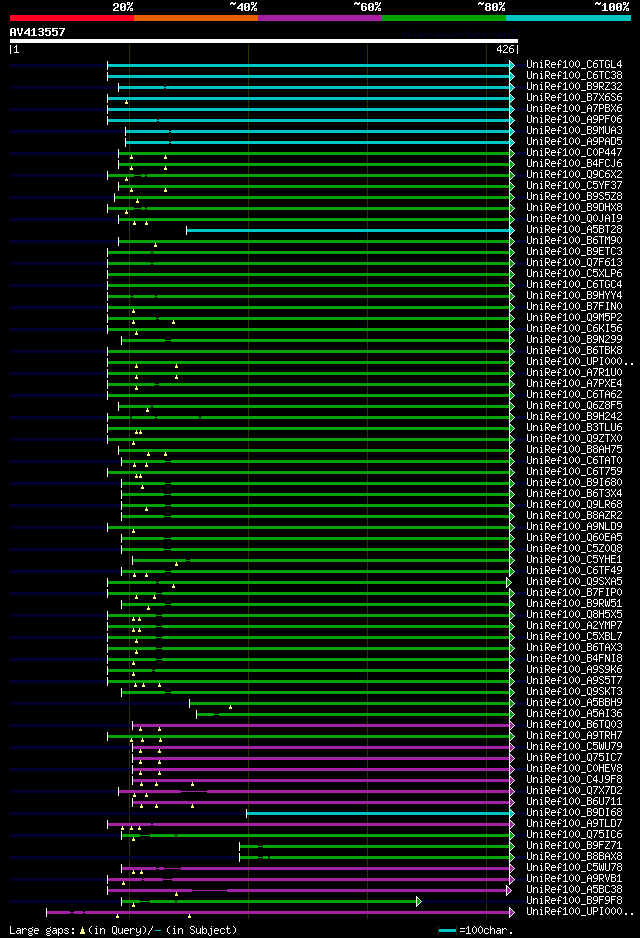Viewport: 640px width, 938px height.
Task: Click label UniRef100_B9S5Z8
Action: coord(574,197)
